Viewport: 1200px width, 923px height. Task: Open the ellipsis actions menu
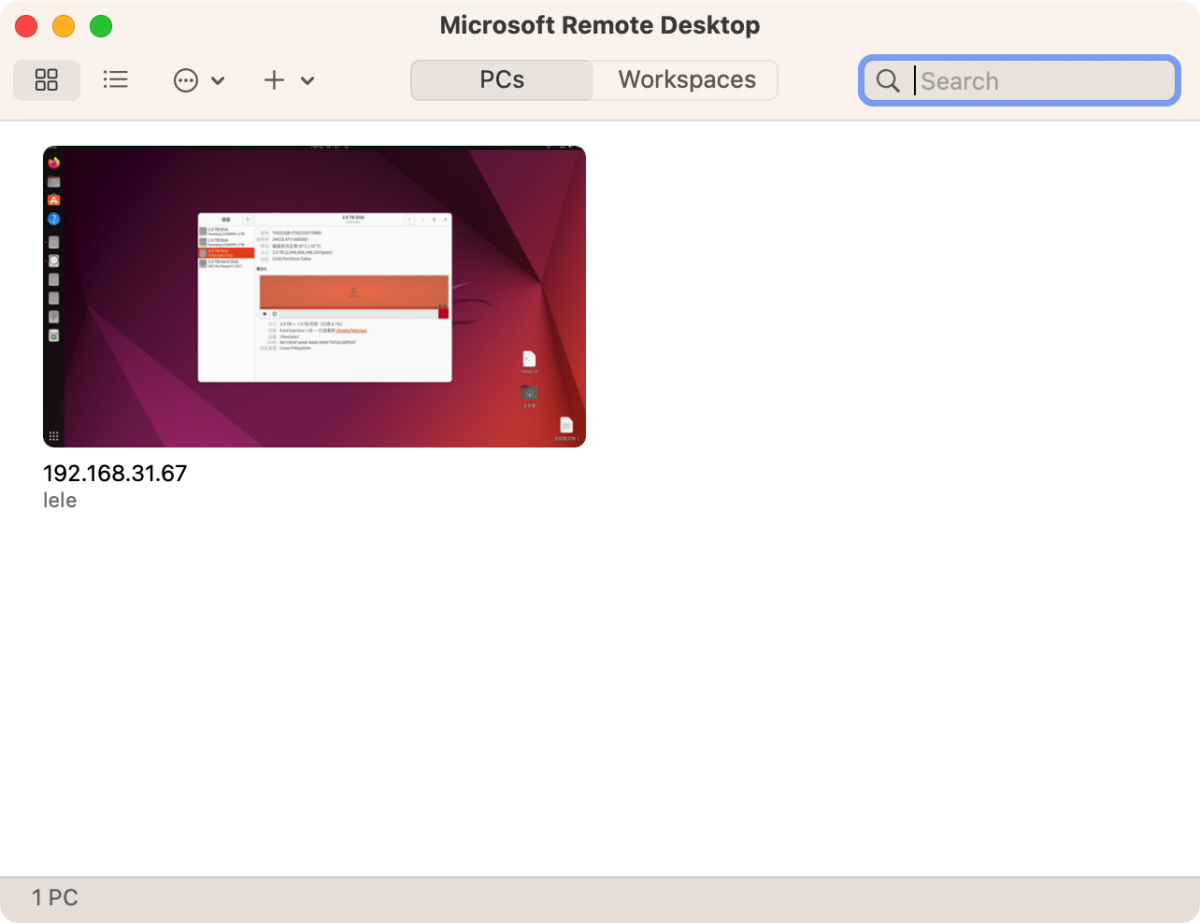199,81
